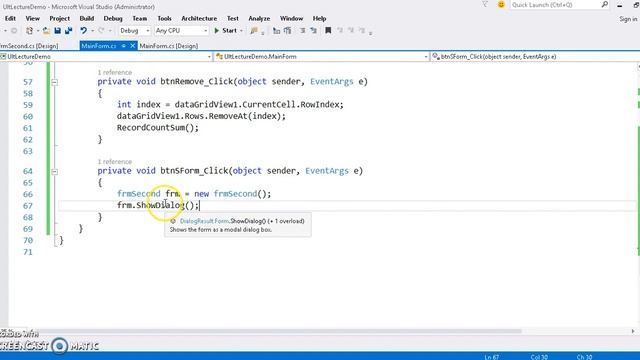This screenshot has height=360, width=640.
Task: Open the Tools menu
Action: click(164, 18)
